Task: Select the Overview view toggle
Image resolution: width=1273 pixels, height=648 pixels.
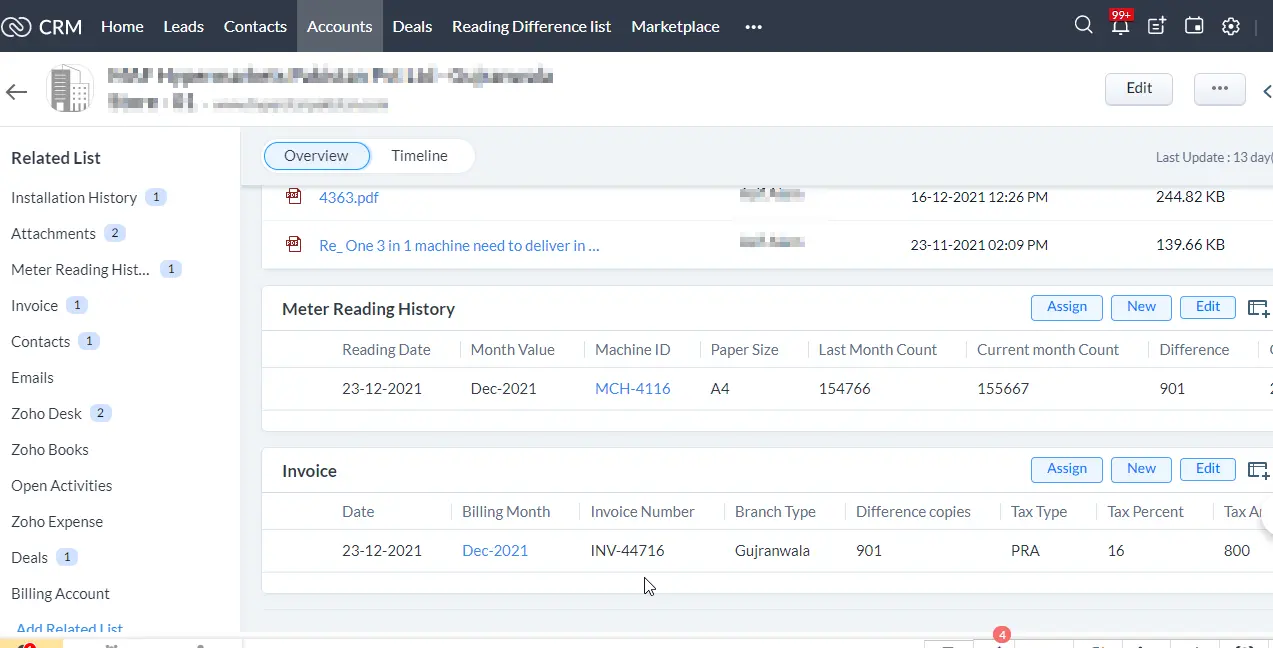Action: click(316, 156)
